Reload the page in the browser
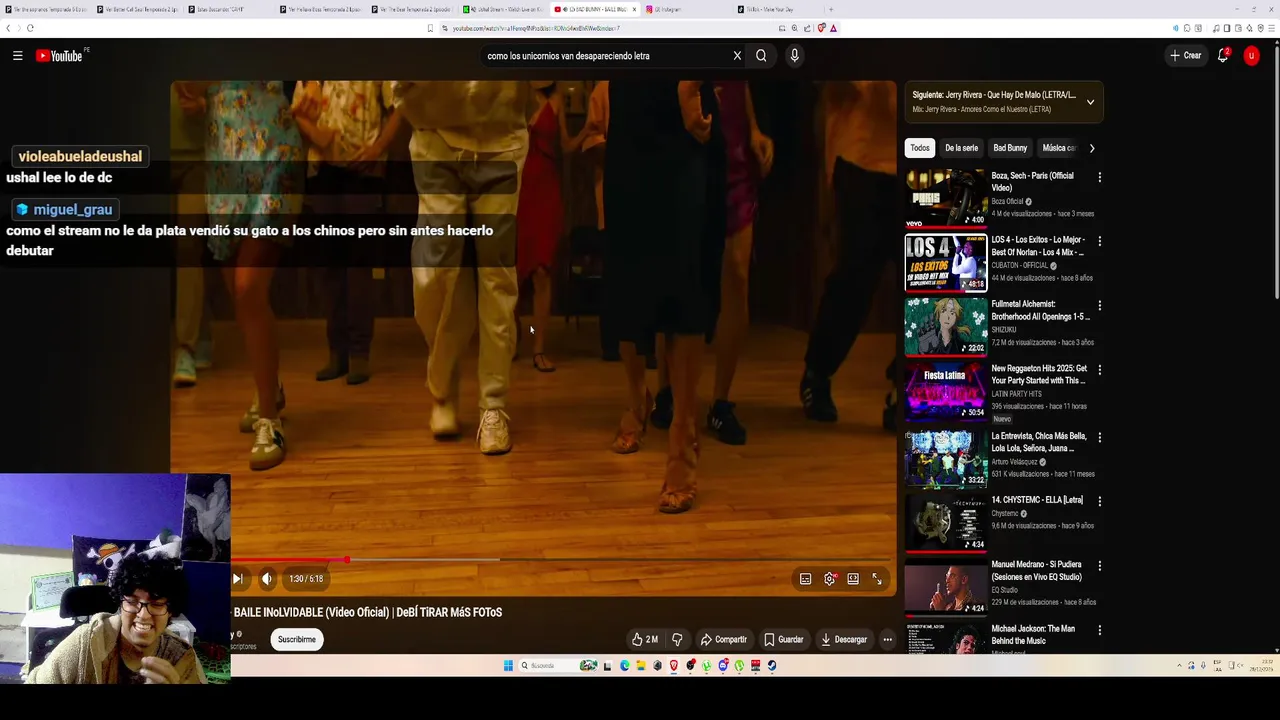This screenshot has width=1280, height=720. point(30,28)
